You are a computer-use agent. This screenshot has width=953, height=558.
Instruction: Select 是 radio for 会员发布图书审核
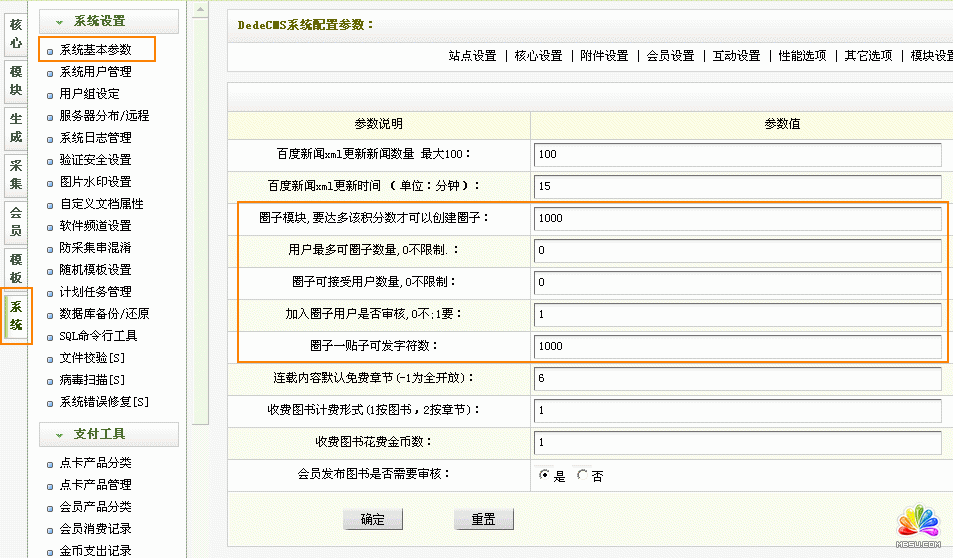(545, 476)
